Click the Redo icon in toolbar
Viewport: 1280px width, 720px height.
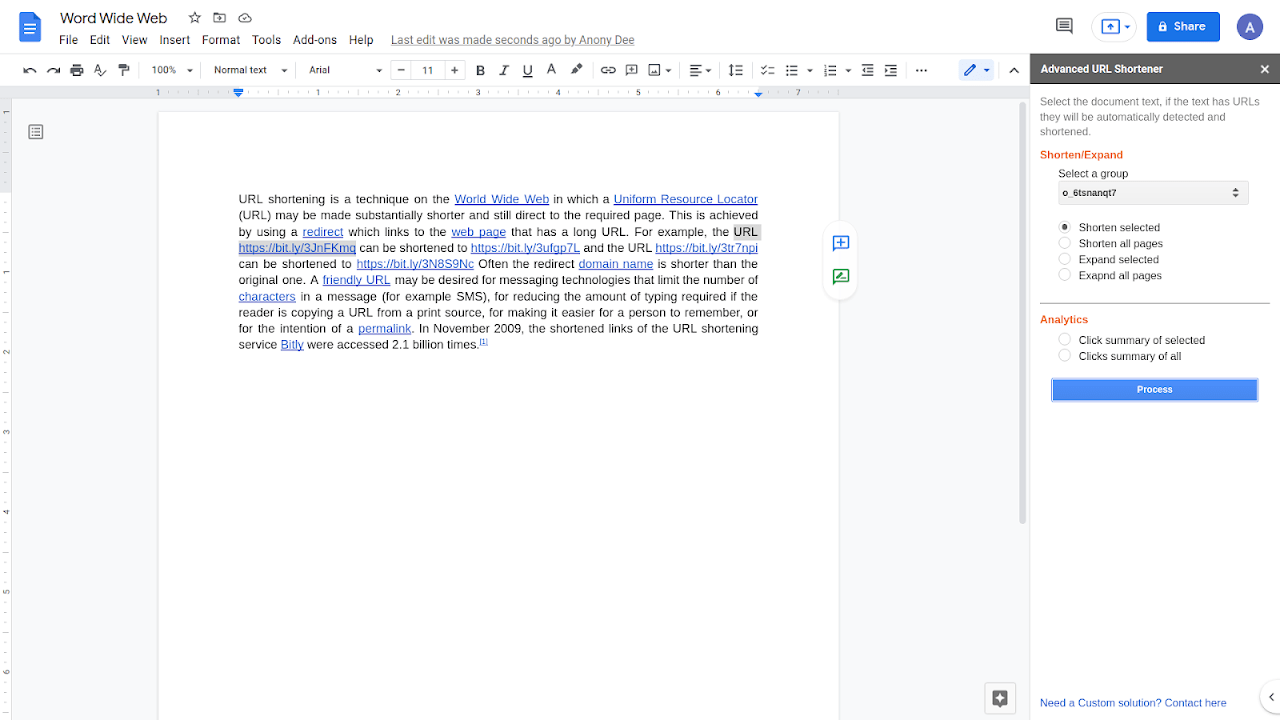point(53,70)
